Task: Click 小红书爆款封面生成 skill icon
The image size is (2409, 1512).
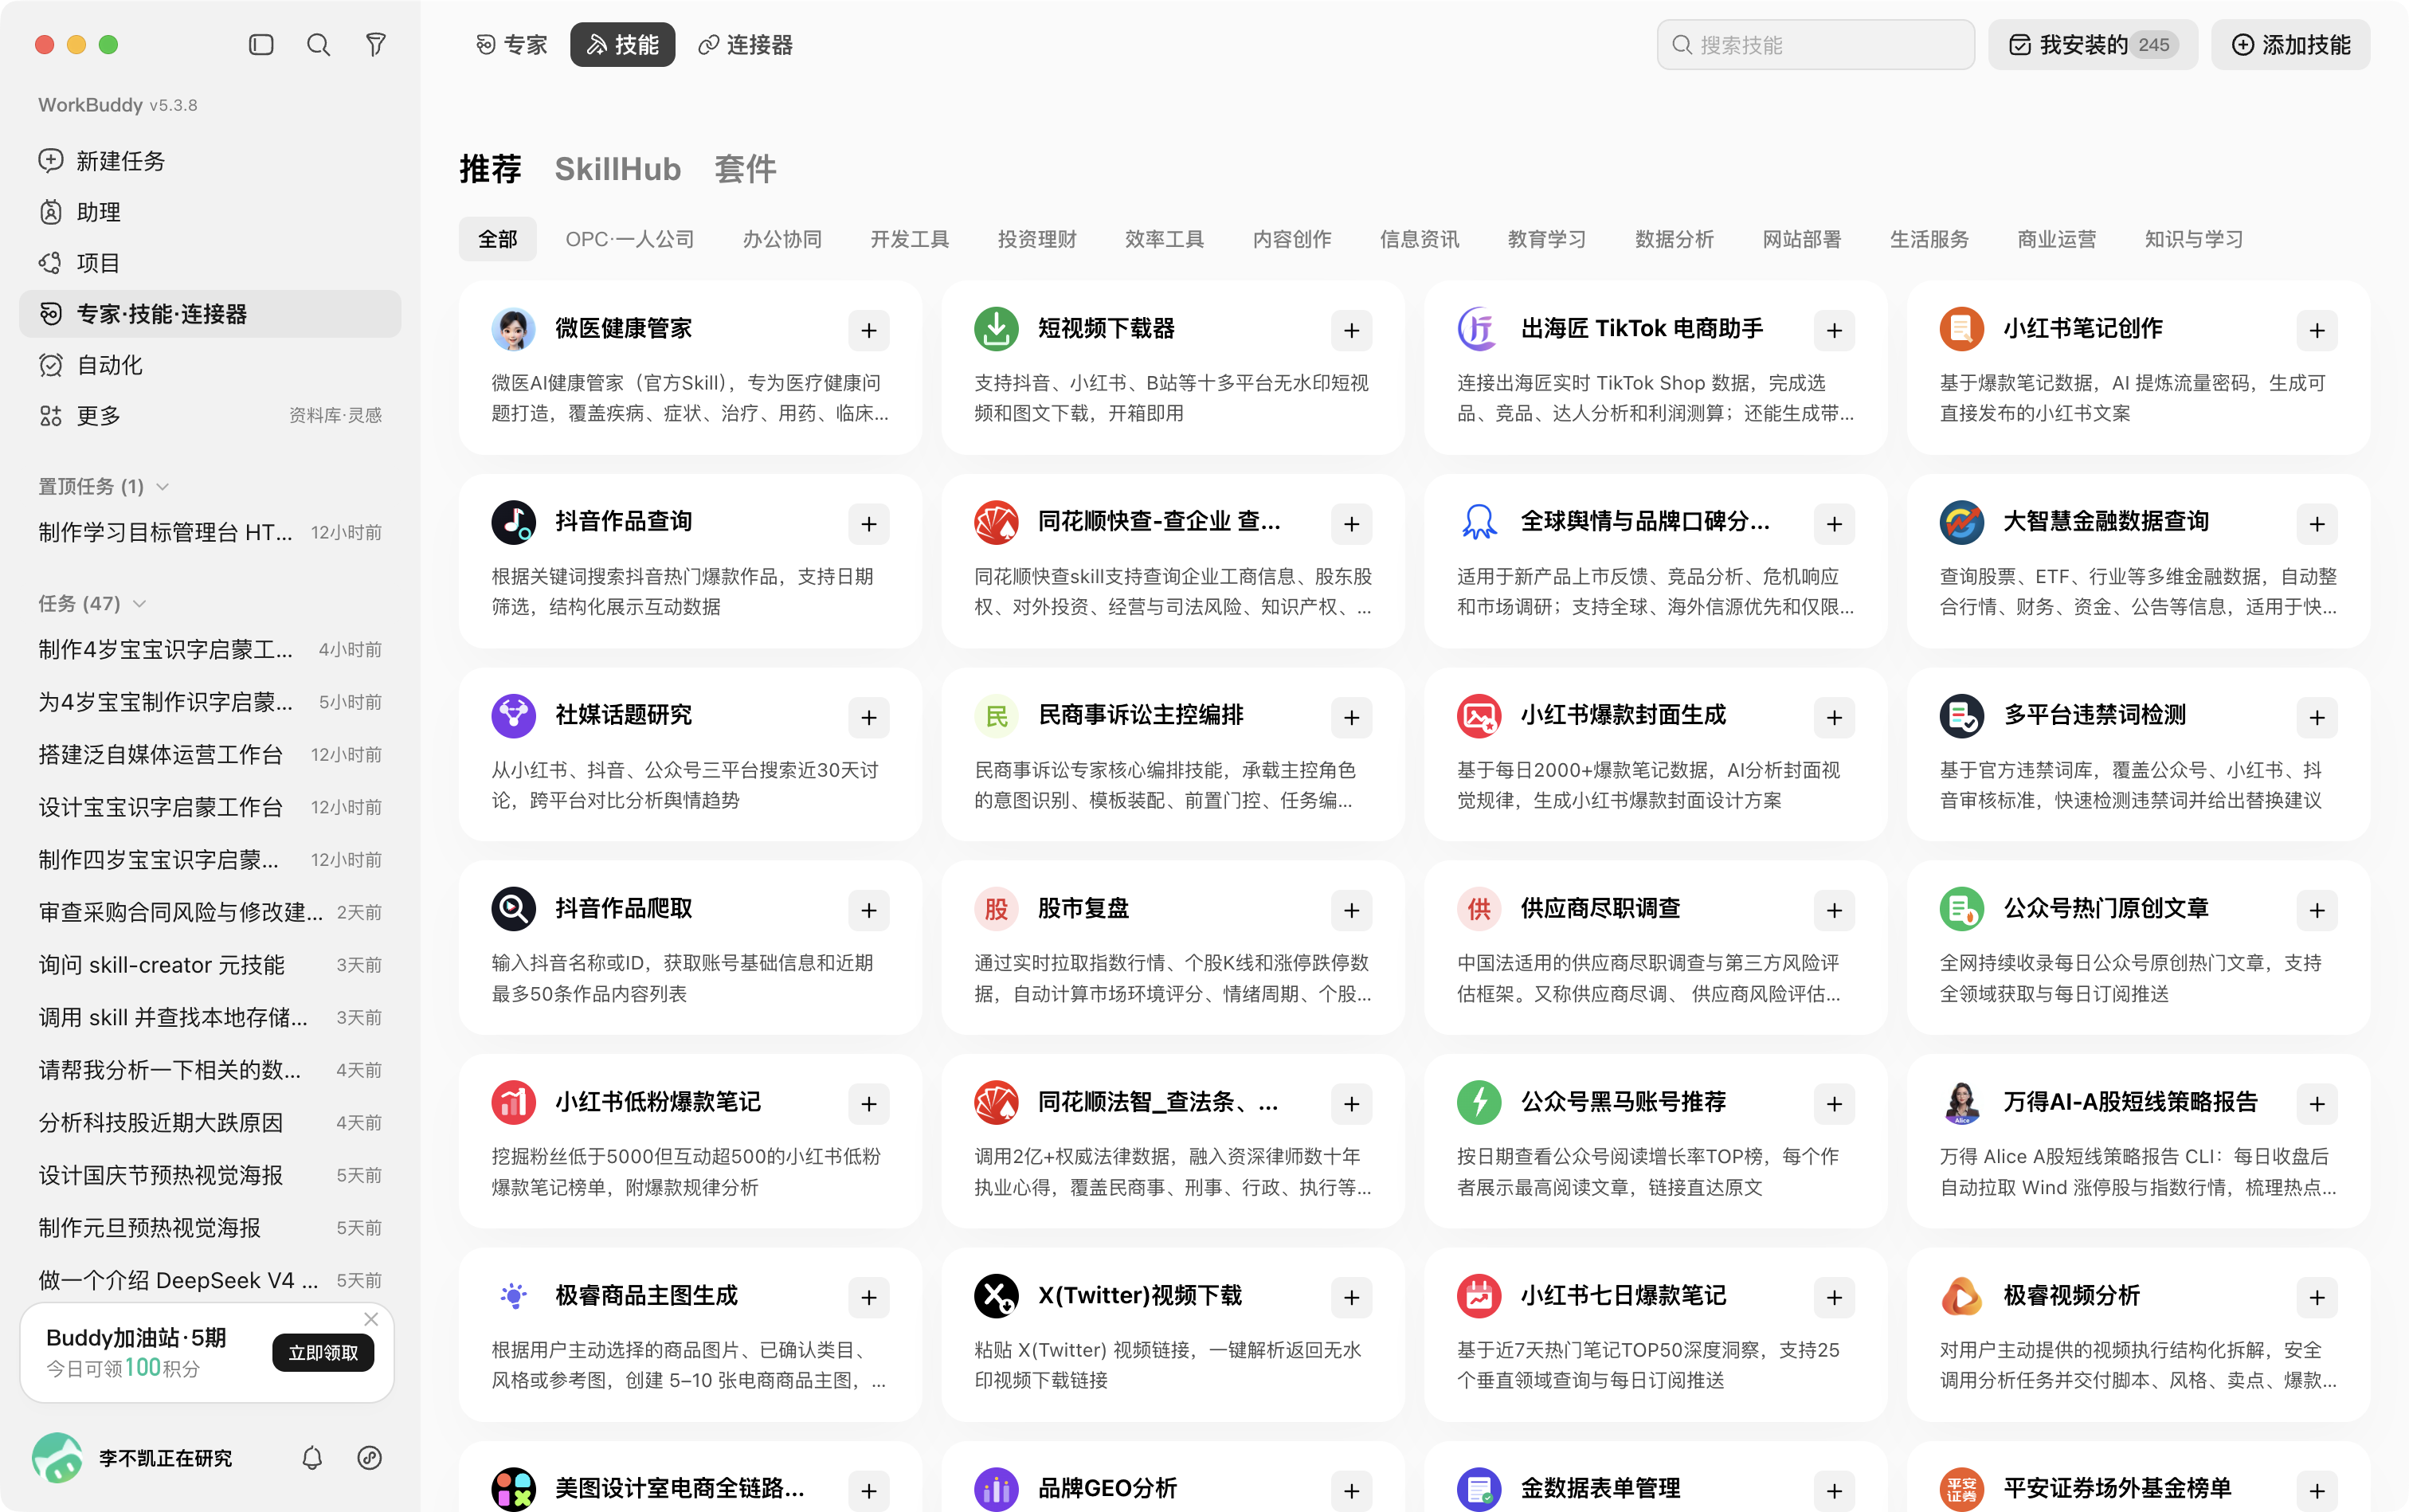Action: 1479,716
